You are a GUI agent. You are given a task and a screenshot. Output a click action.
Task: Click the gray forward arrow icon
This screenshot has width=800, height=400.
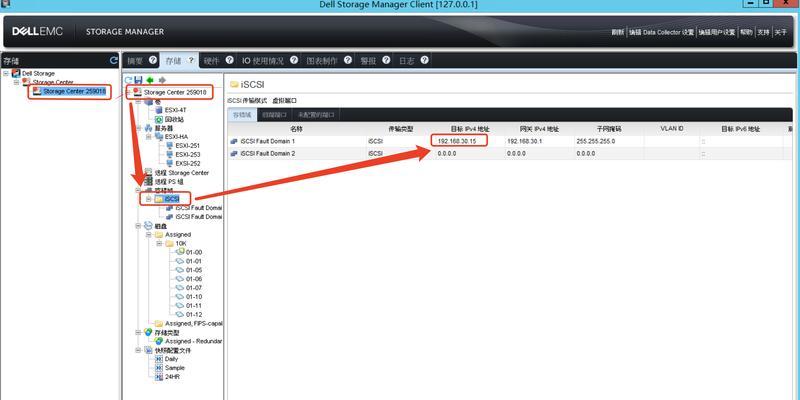tap(162, 81)
